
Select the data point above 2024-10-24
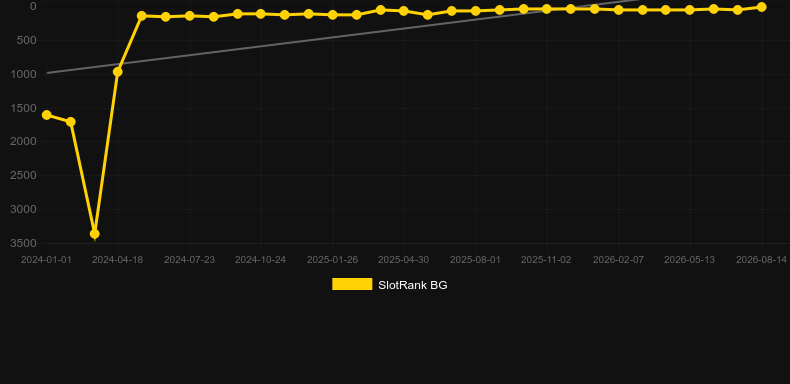point(260,14)
